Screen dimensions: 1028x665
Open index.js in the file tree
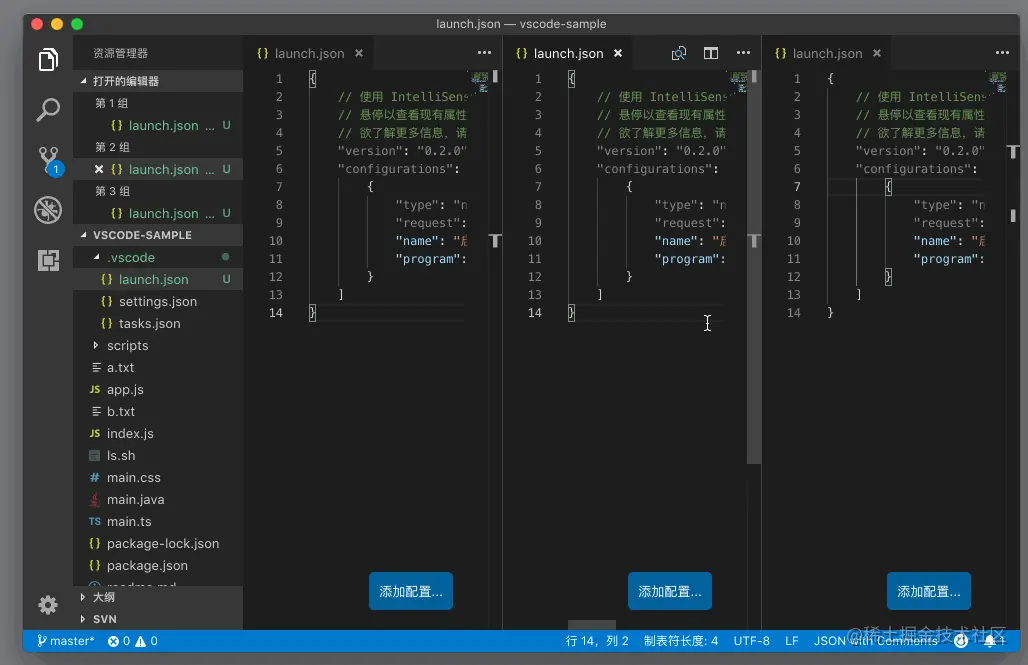point(158,433)
